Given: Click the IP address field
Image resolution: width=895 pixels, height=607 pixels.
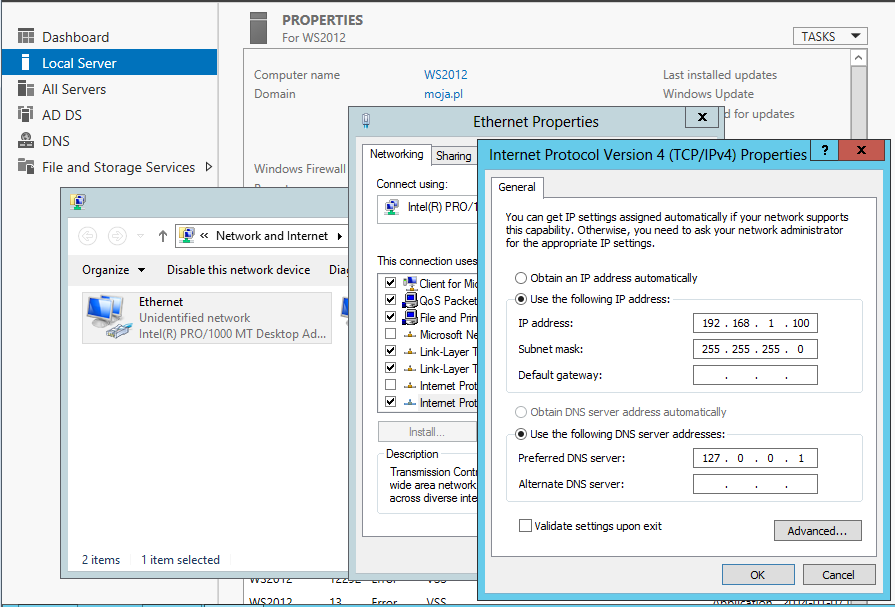Looking at the screenshot, I should pos(755,323).
